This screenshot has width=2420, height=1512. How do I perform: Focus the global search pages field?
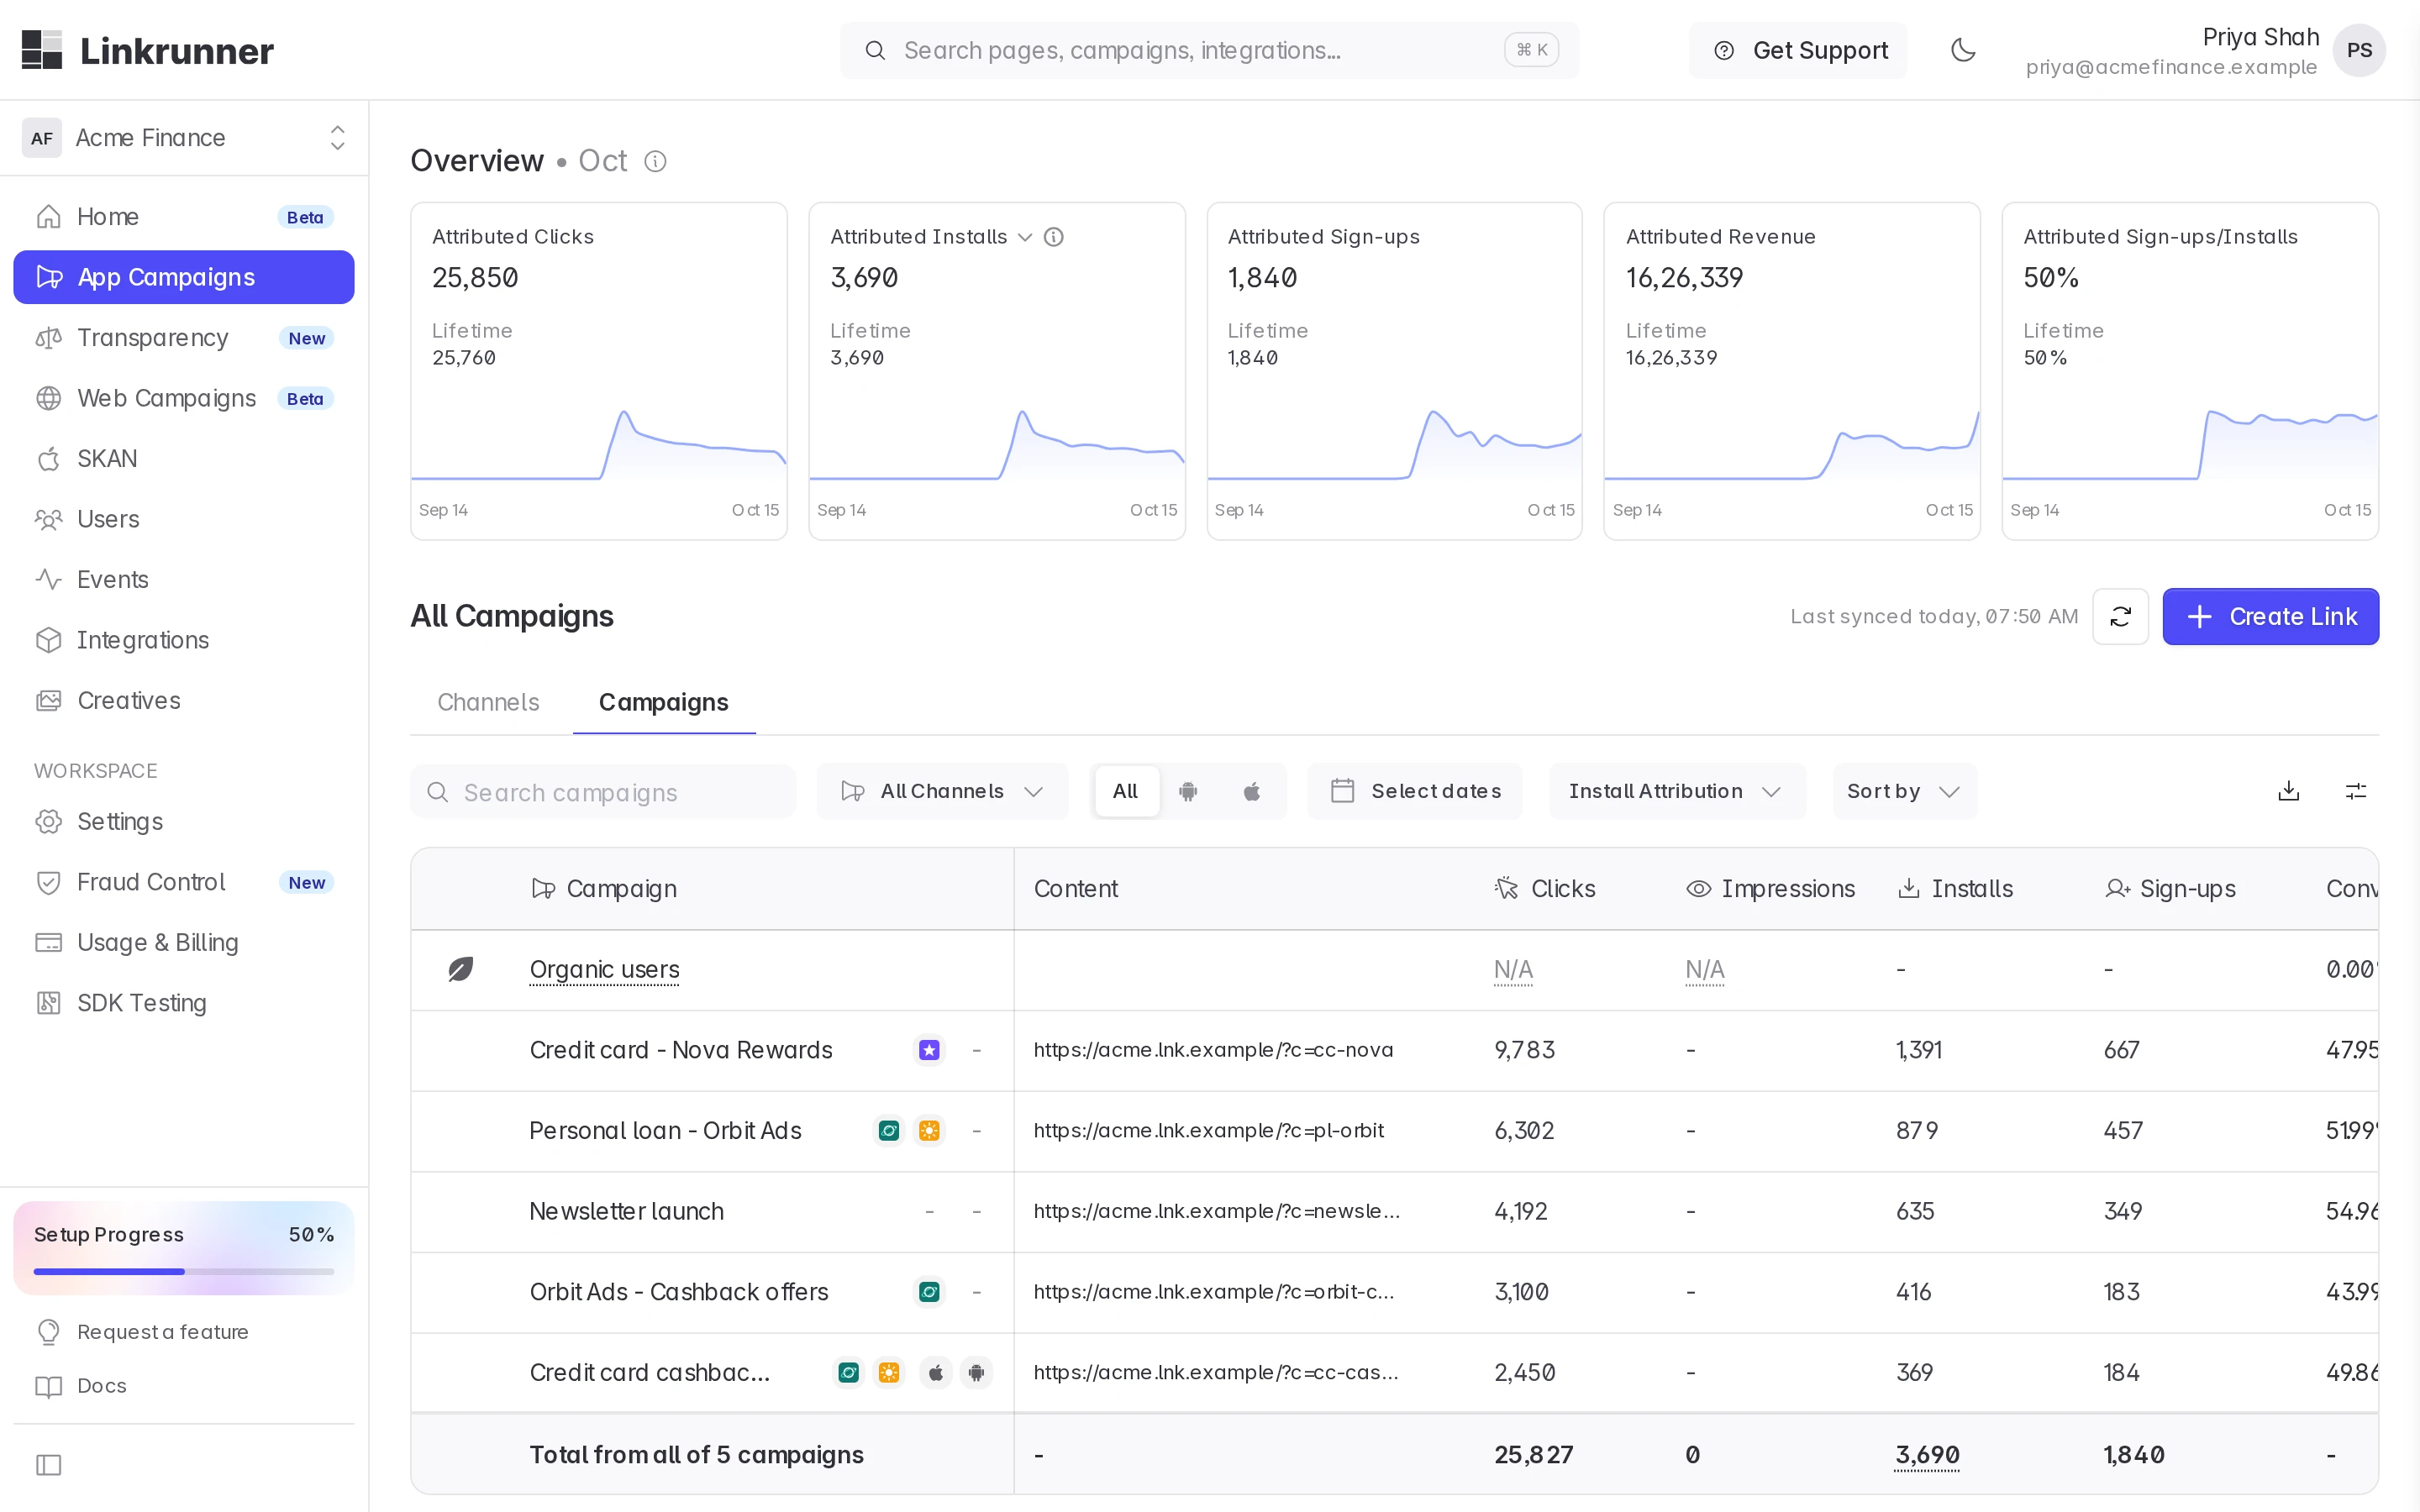[x=1209, y=50]
